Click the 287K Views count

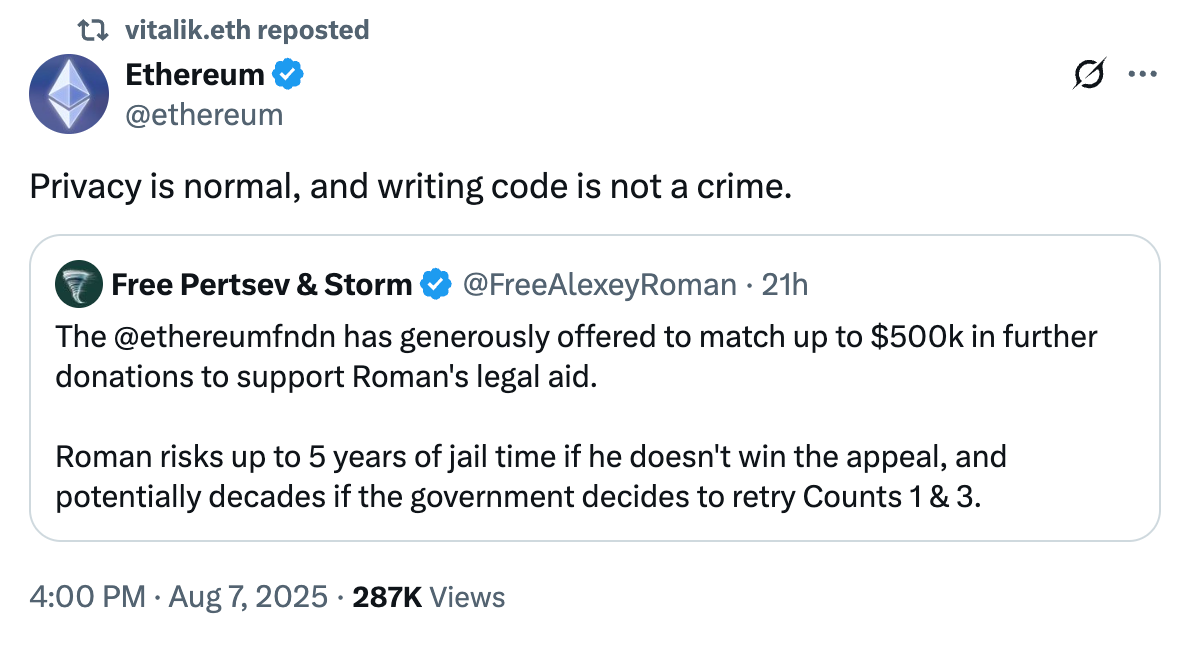[x=429, y=598]
